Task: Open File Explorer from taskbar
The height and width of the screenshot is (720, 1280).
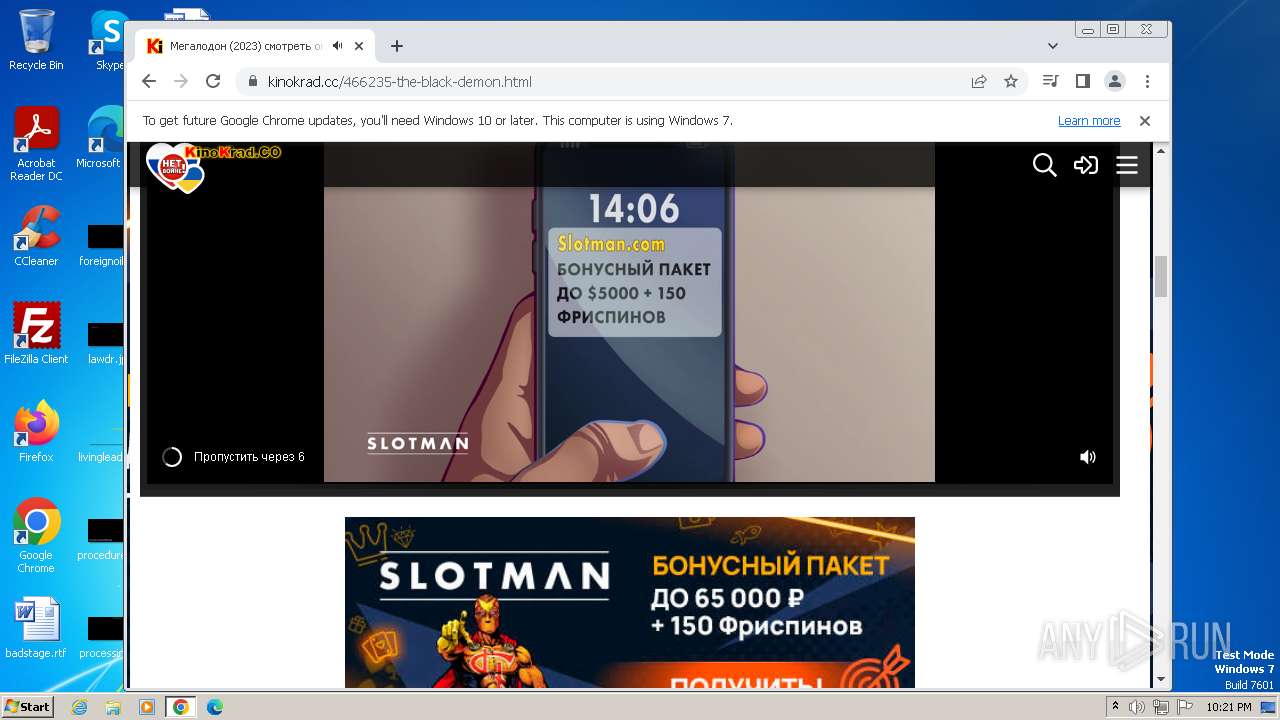Action: coord(113,707)
